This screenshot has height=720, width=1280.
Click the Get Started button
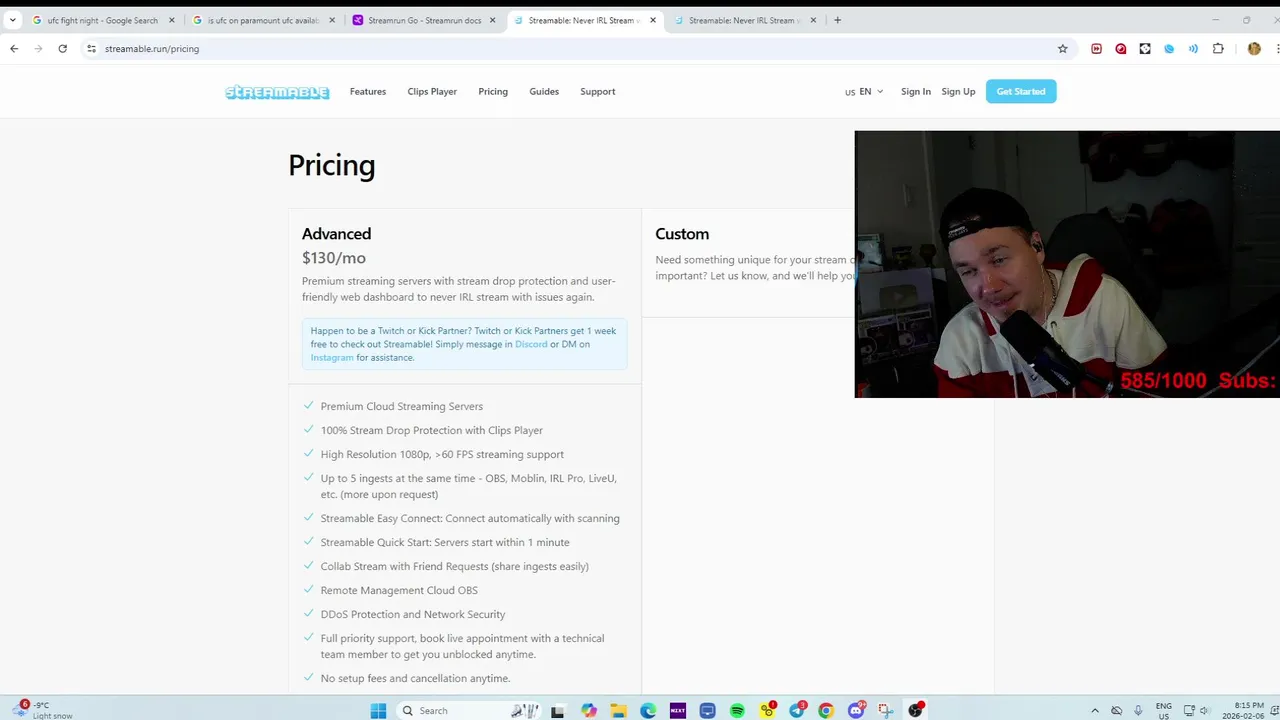(1021, 92)
